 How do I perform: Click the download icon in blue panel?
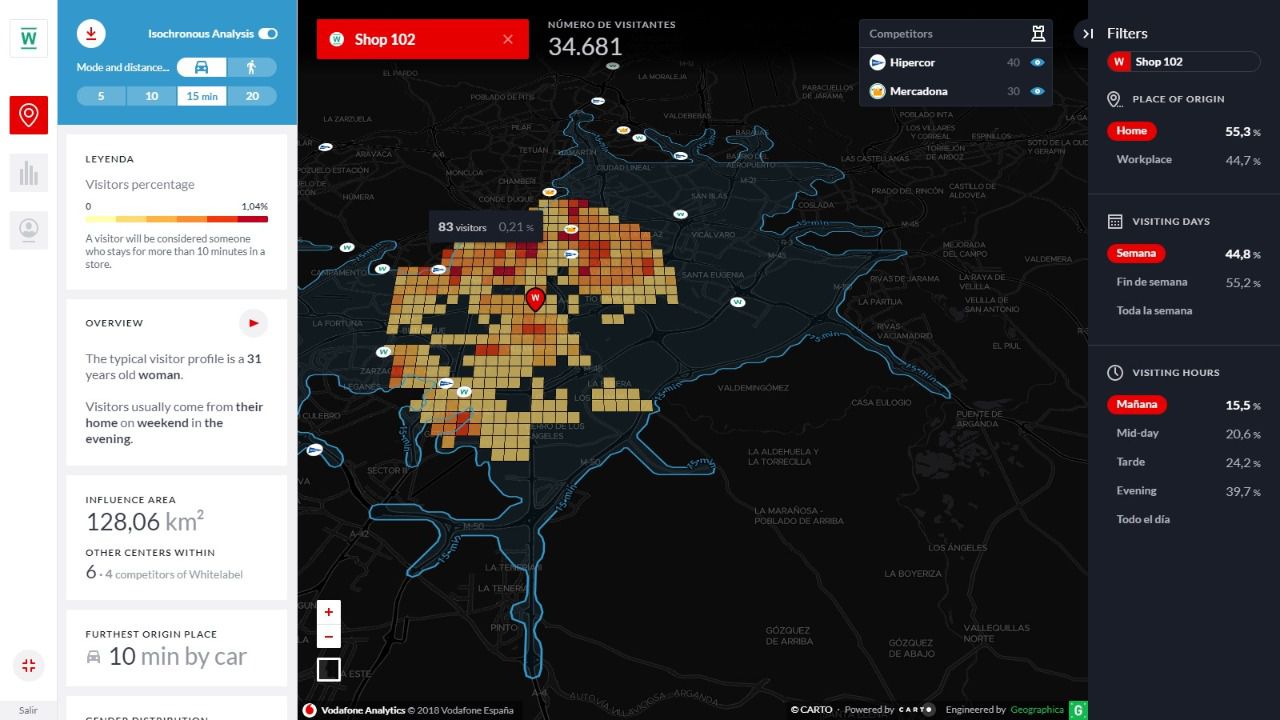(x=91, y=34)
